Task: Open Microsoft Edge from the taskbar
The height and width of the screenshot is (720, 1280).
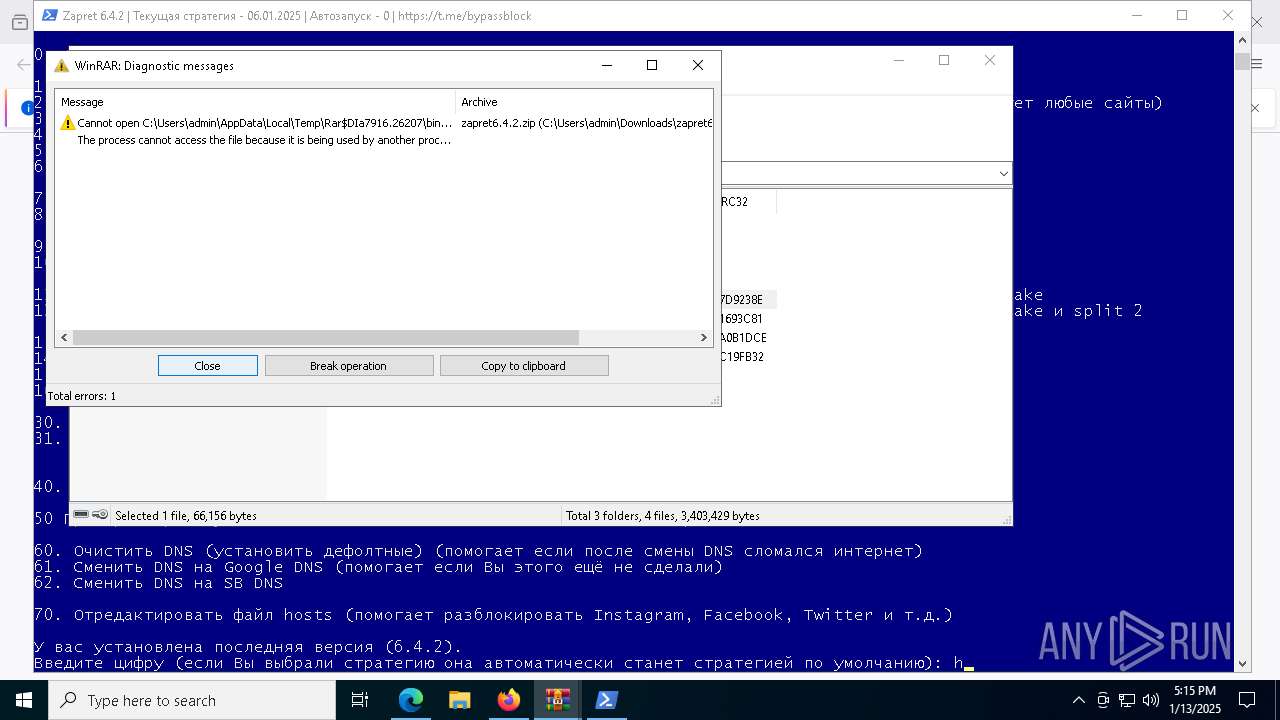Action: (411, 700)
